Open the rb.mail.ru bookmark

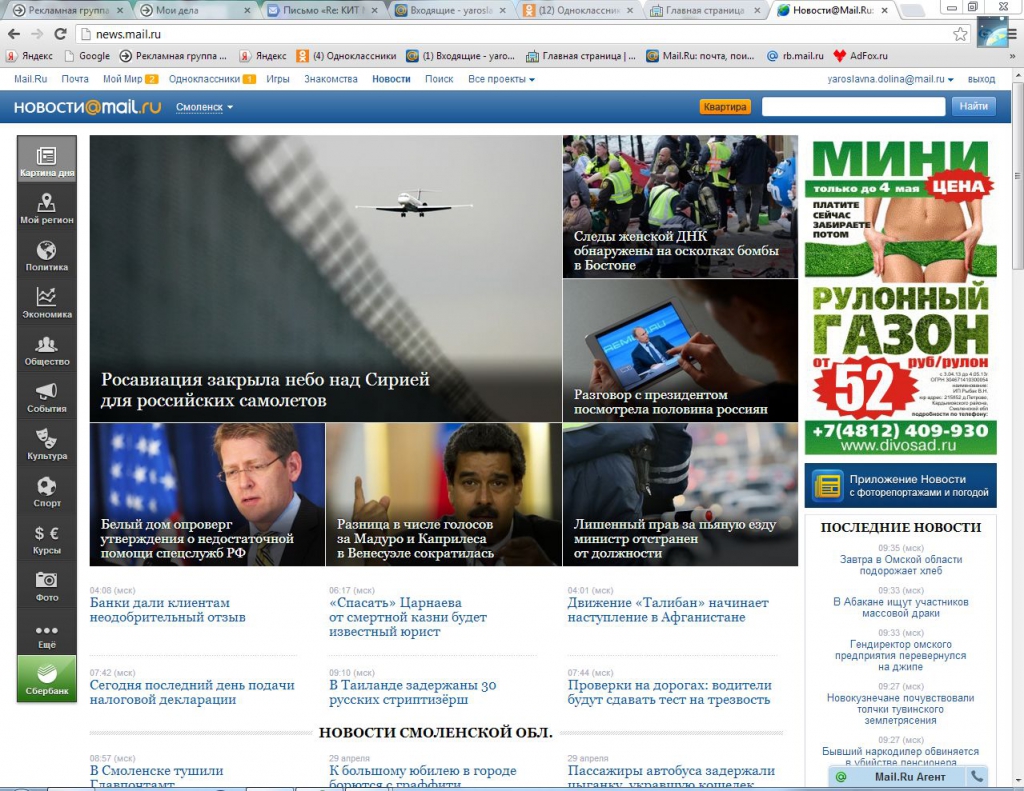tap(795, 56)
